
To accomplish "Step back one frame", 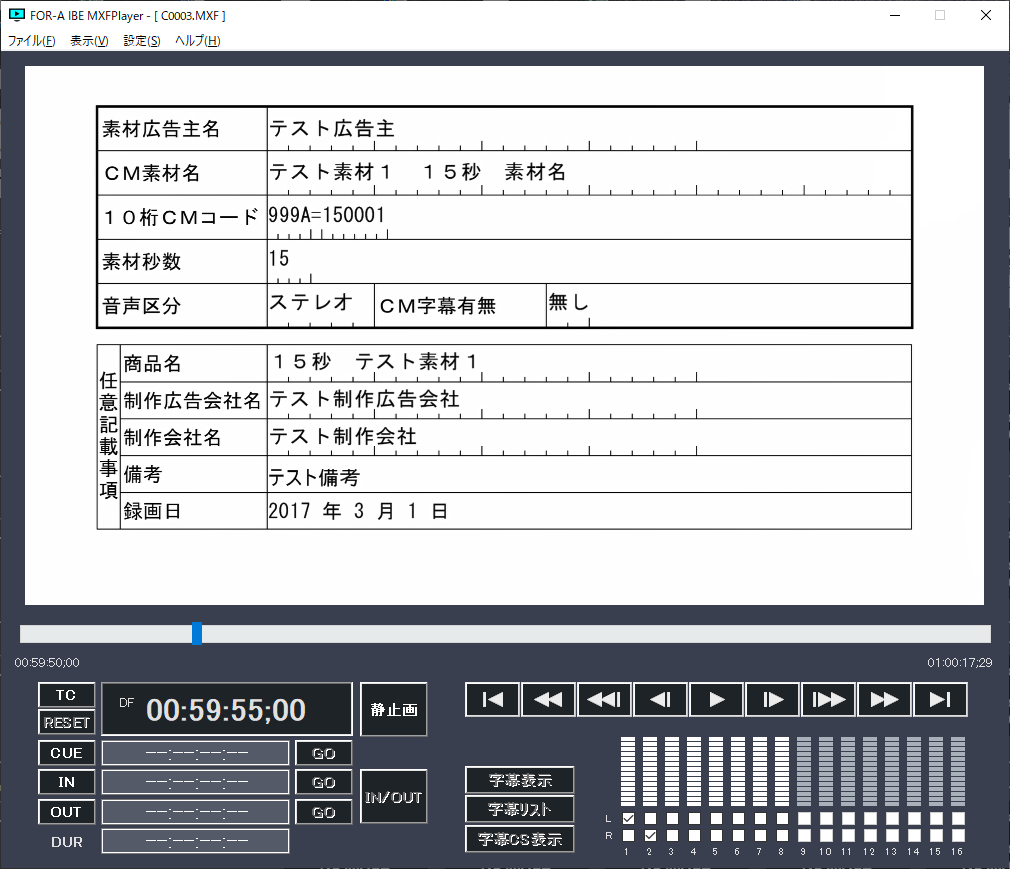I will 660,700.
